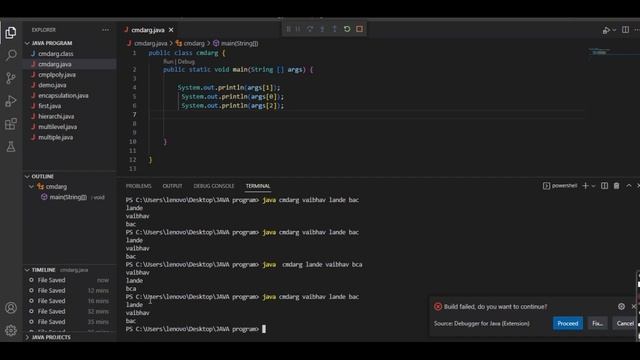The image size is (640, 360).
Task: Select main(String[]) method in Outline
Action: point(68,197)
